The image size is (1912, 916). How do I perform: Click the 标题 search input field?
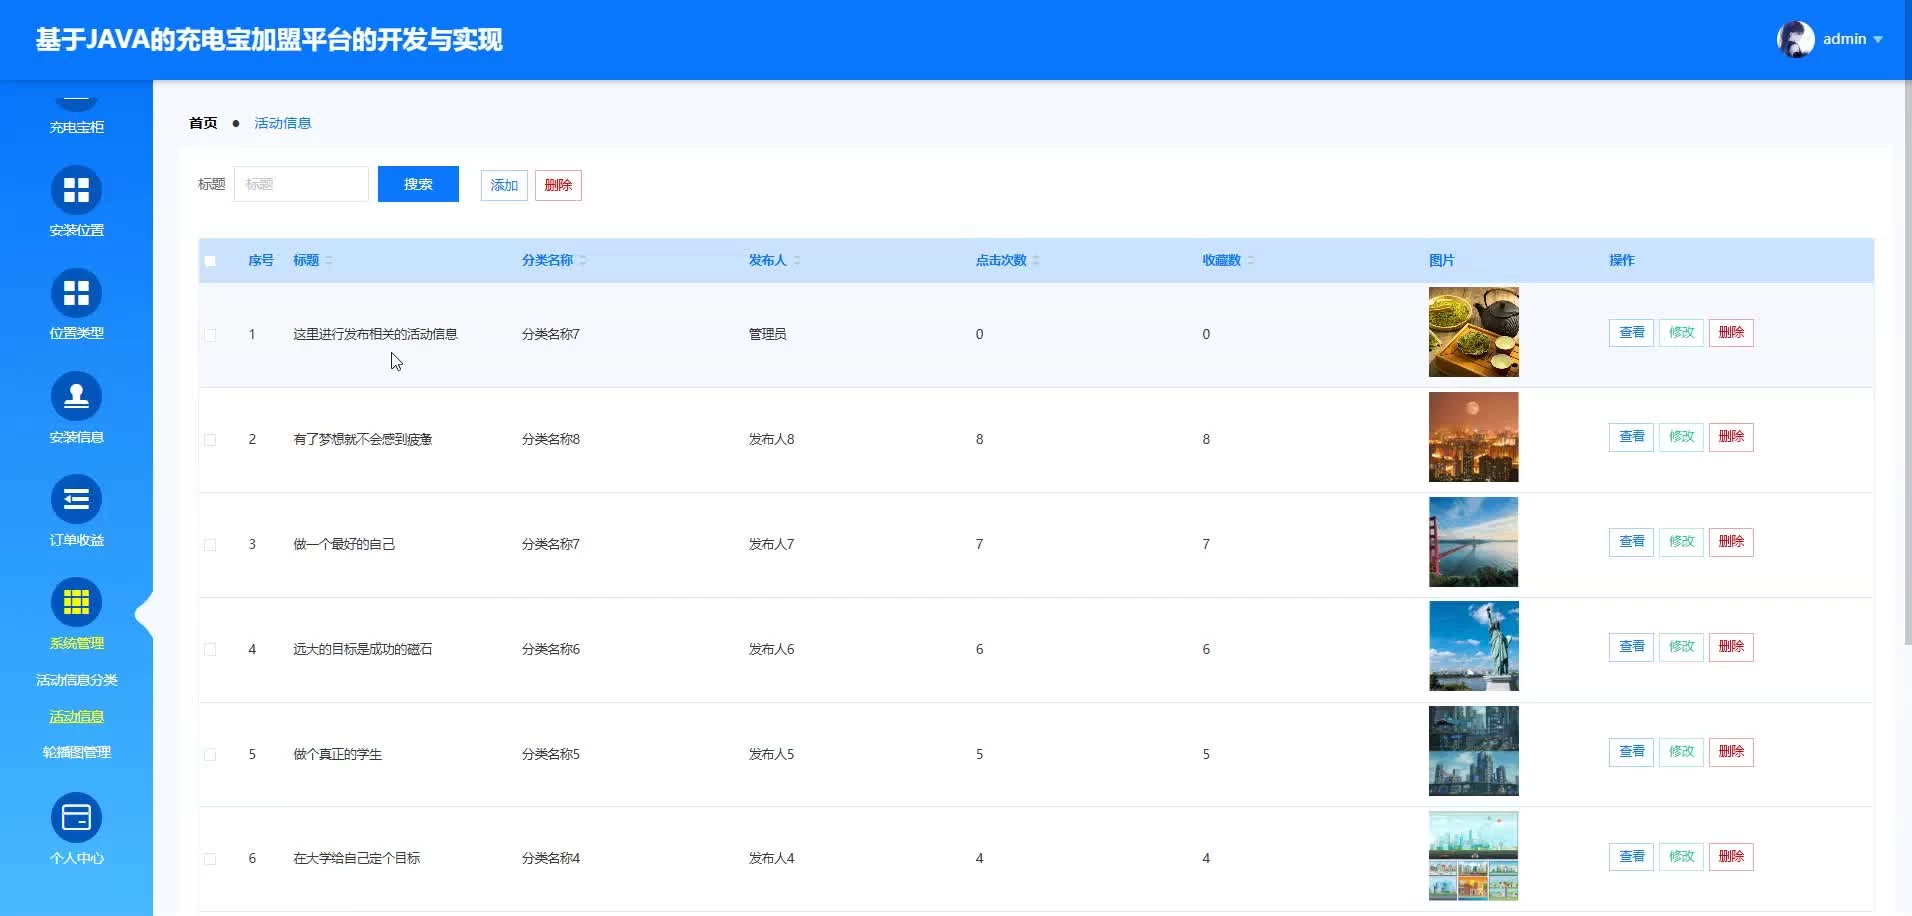(301, 184)
